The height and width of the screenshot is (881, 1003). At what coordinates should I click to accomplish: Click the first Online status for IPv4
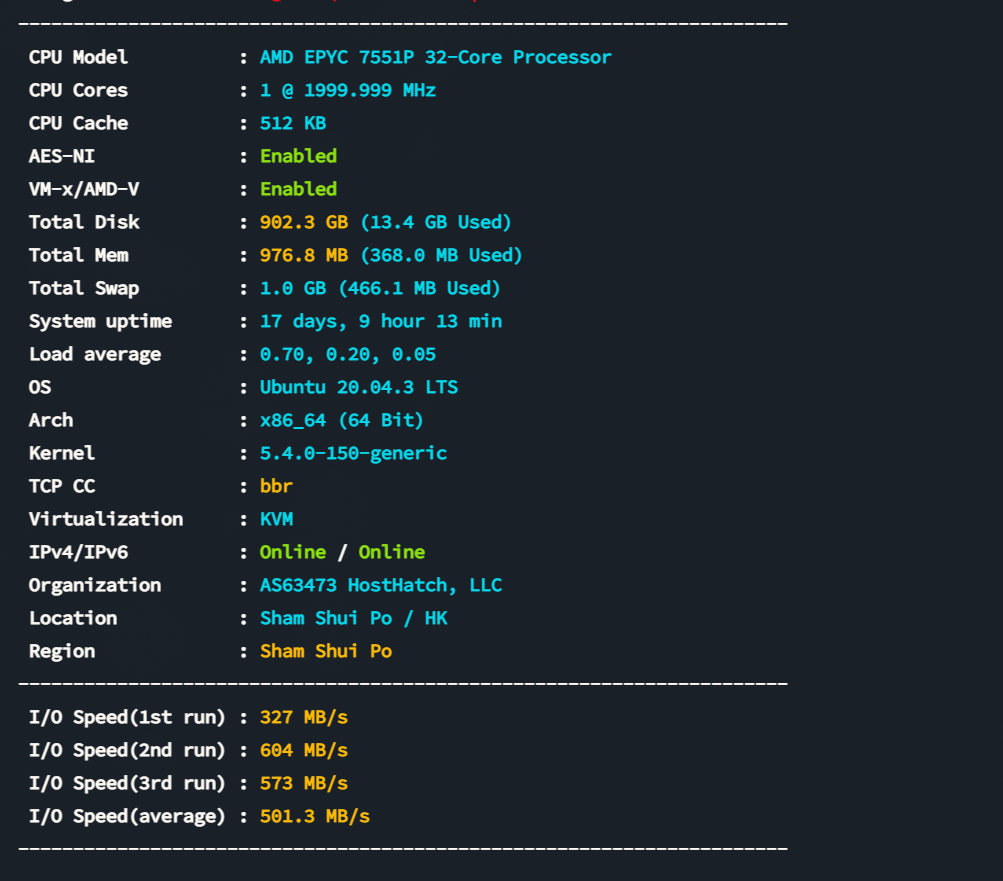click(292, 552)
